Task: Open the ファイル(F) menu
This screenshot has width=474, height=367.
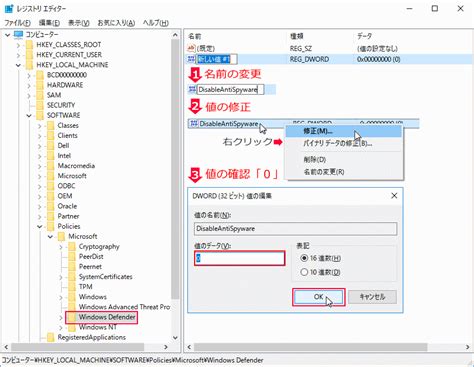Action: click(x=17, y=23)
